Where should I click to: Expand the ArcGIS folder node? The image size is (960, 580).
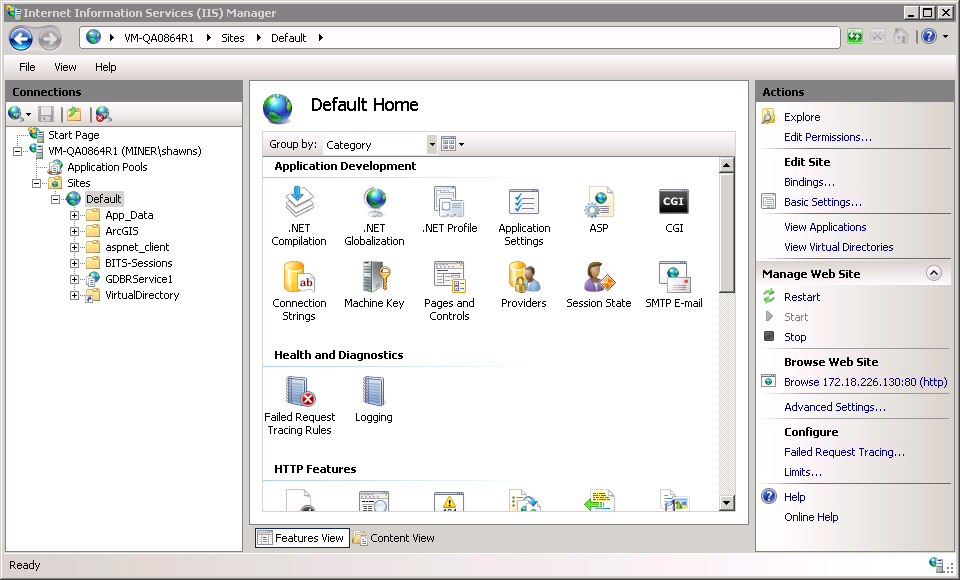tap(74, 231)
